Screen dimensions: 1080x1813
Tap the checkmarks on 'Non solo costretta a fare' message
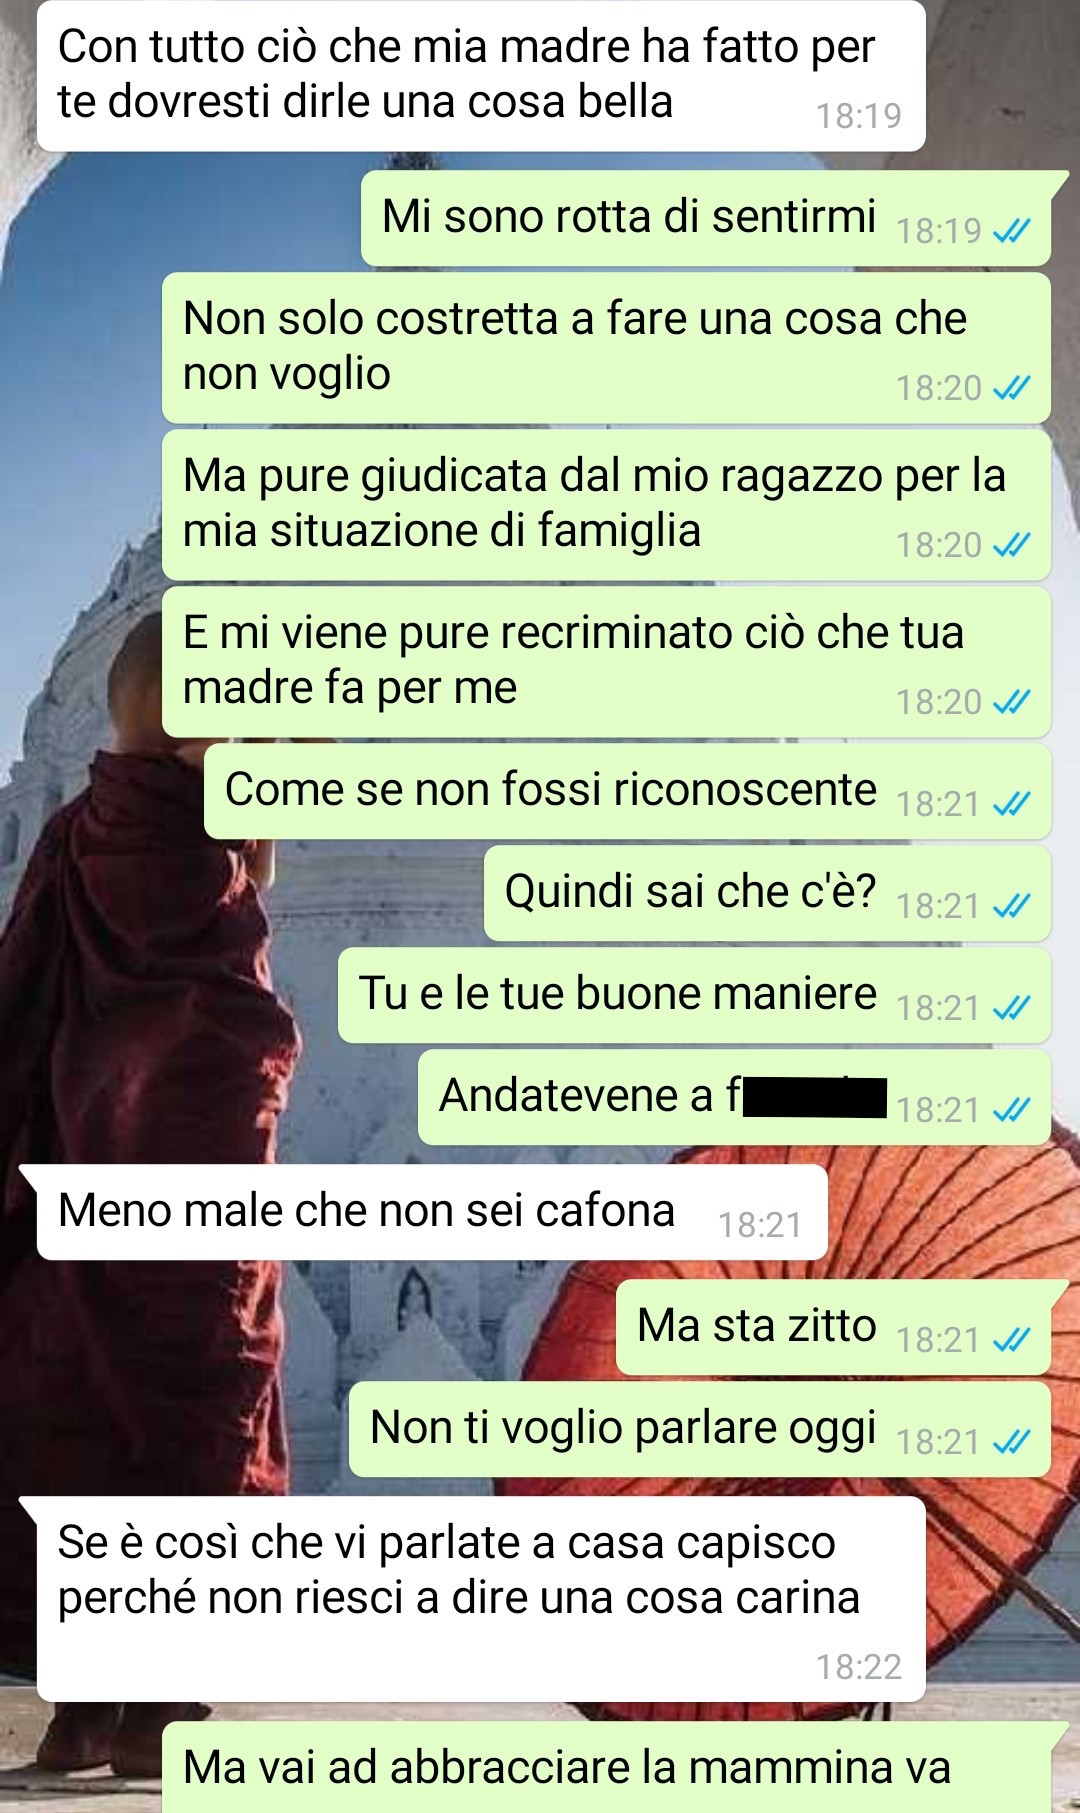click(x=1011, y=388)
